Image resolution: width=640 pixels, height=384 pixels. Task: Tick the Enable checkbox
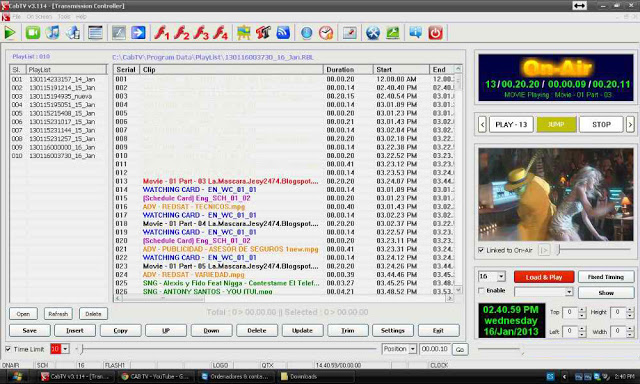click(481, 291)
